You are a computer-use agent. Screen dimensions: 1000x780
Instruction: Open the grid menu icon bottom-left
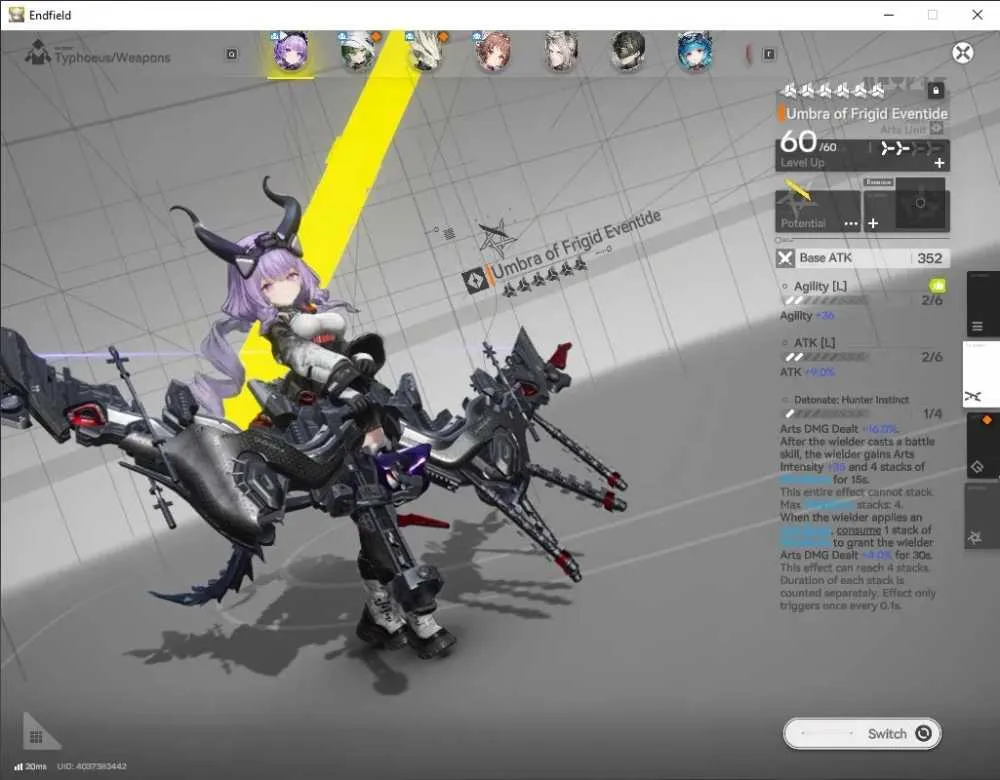pyautogui.click(x=36, y=737)
